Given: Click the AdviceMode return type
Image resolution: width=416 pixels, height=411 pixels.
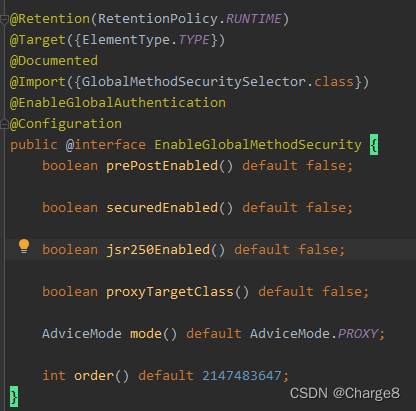Looking at the screenshot, I should (x=82, y=334).
